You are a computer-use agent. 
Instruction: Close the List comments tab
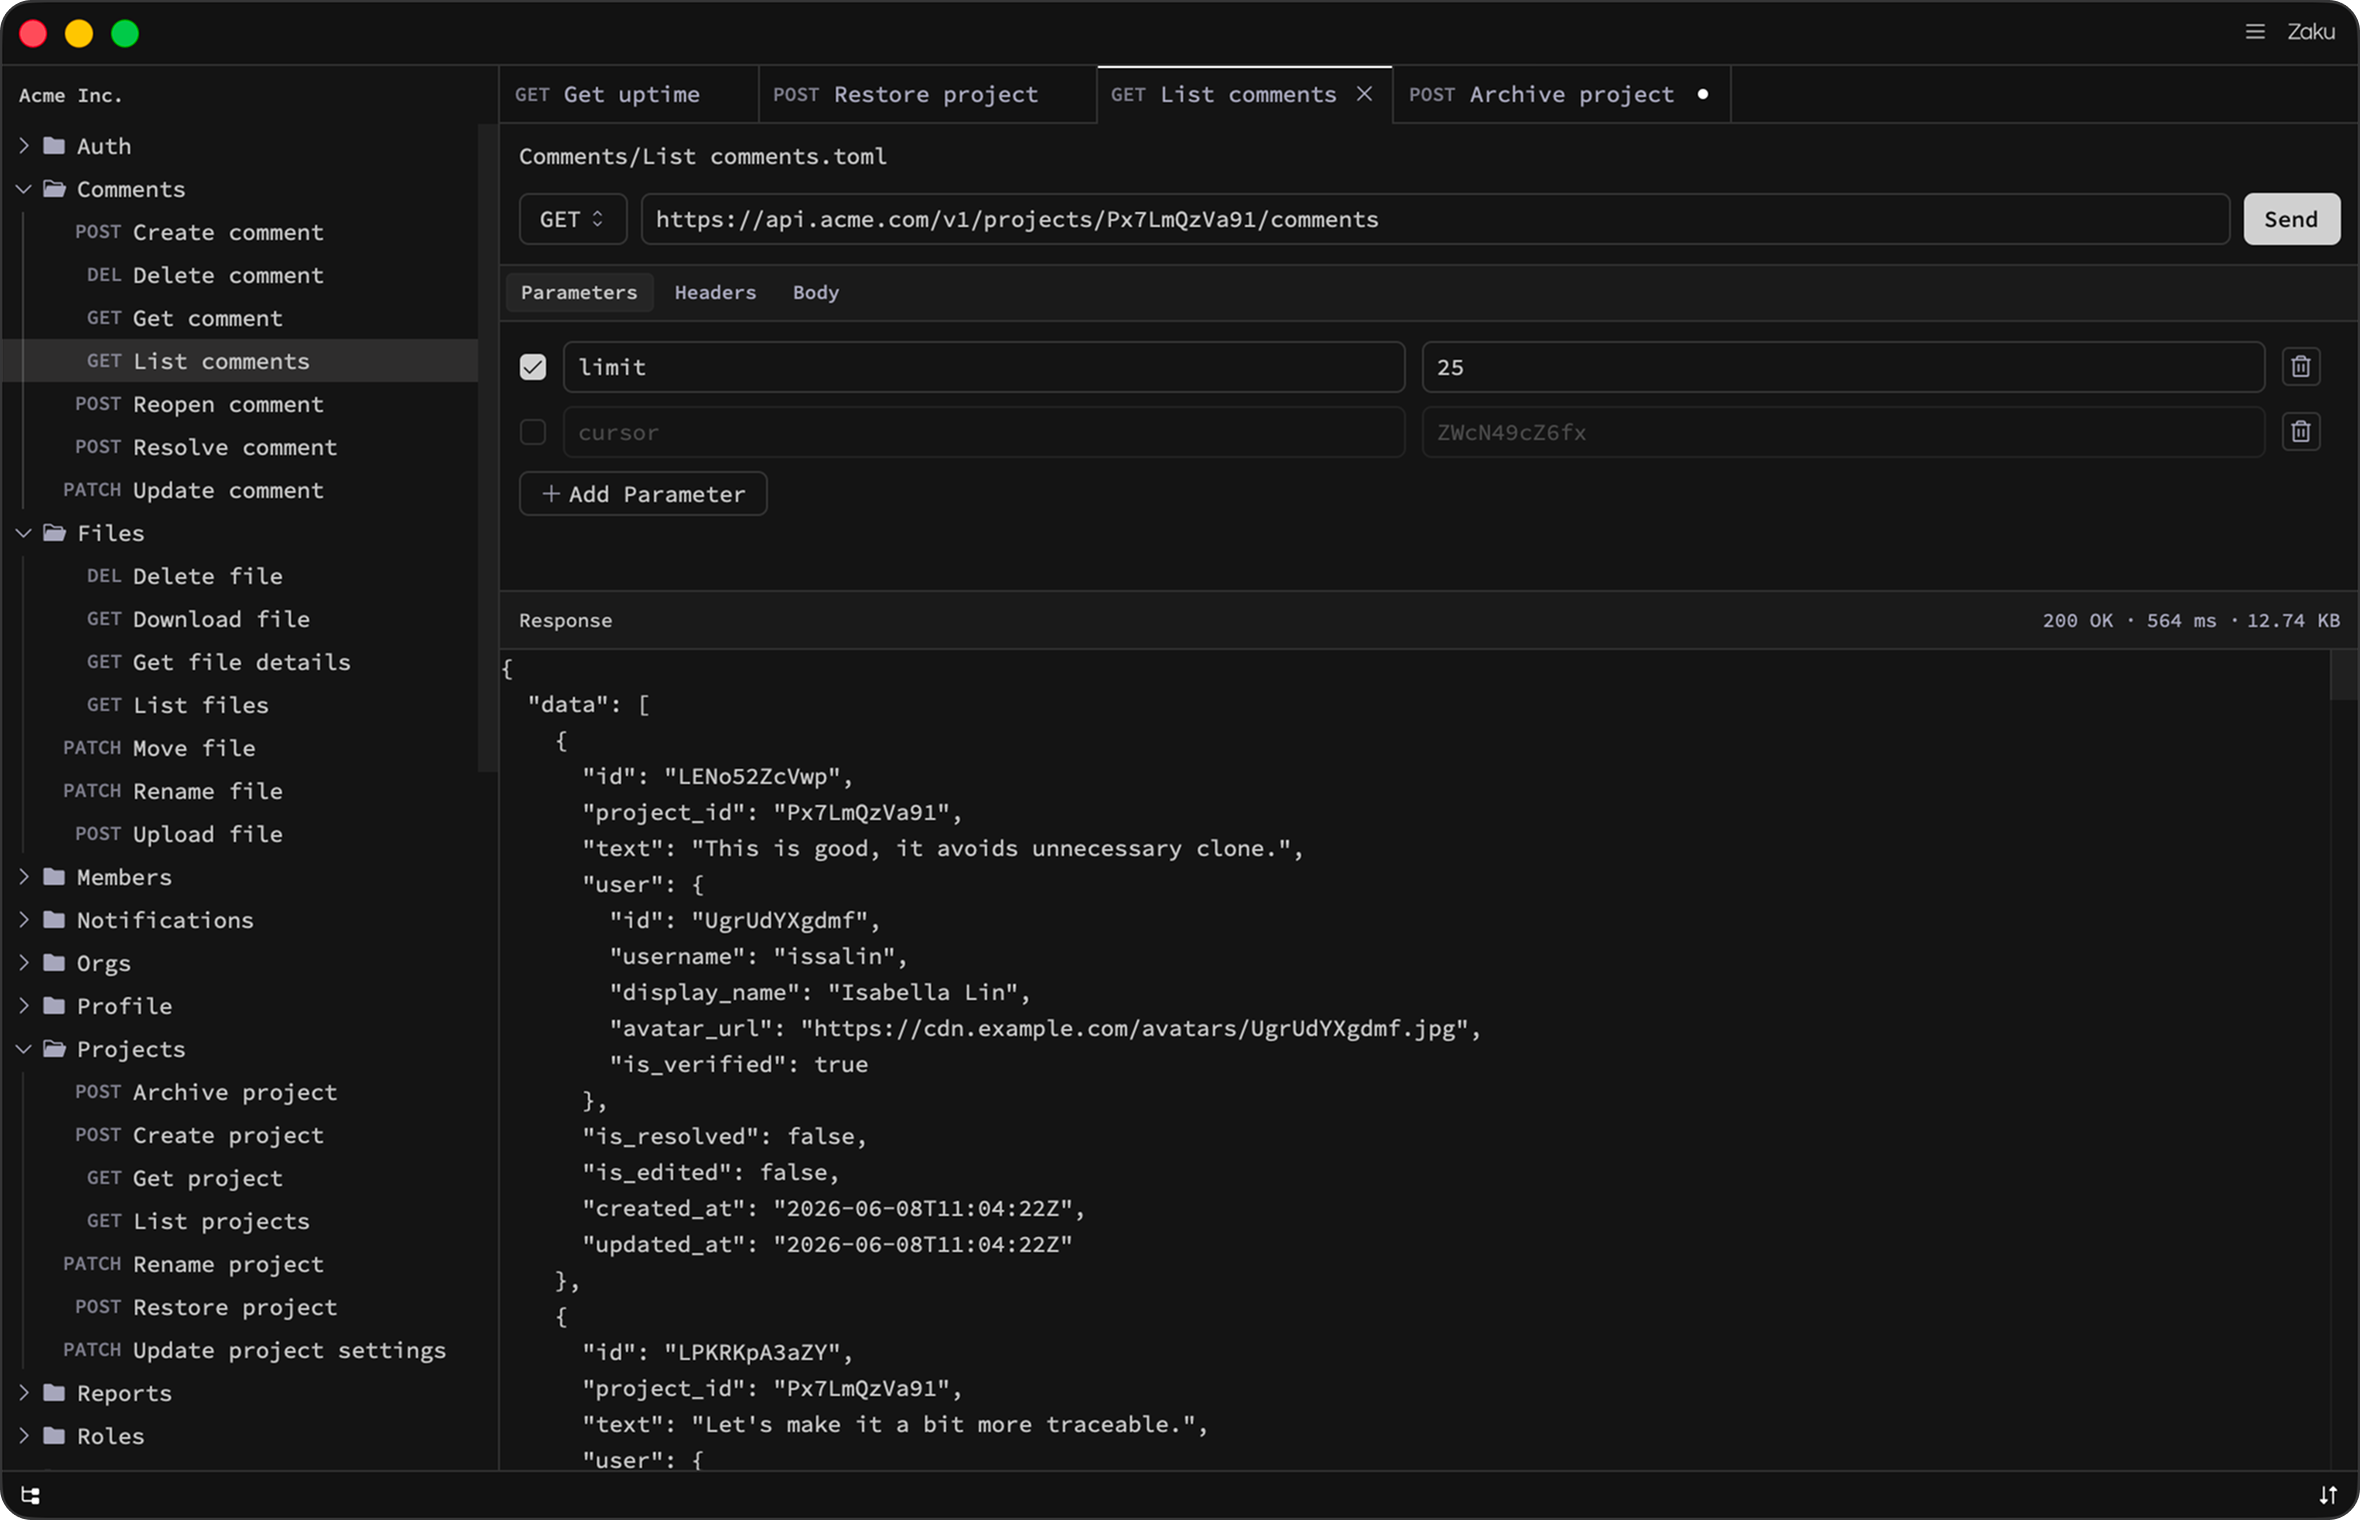(1364, 94)
